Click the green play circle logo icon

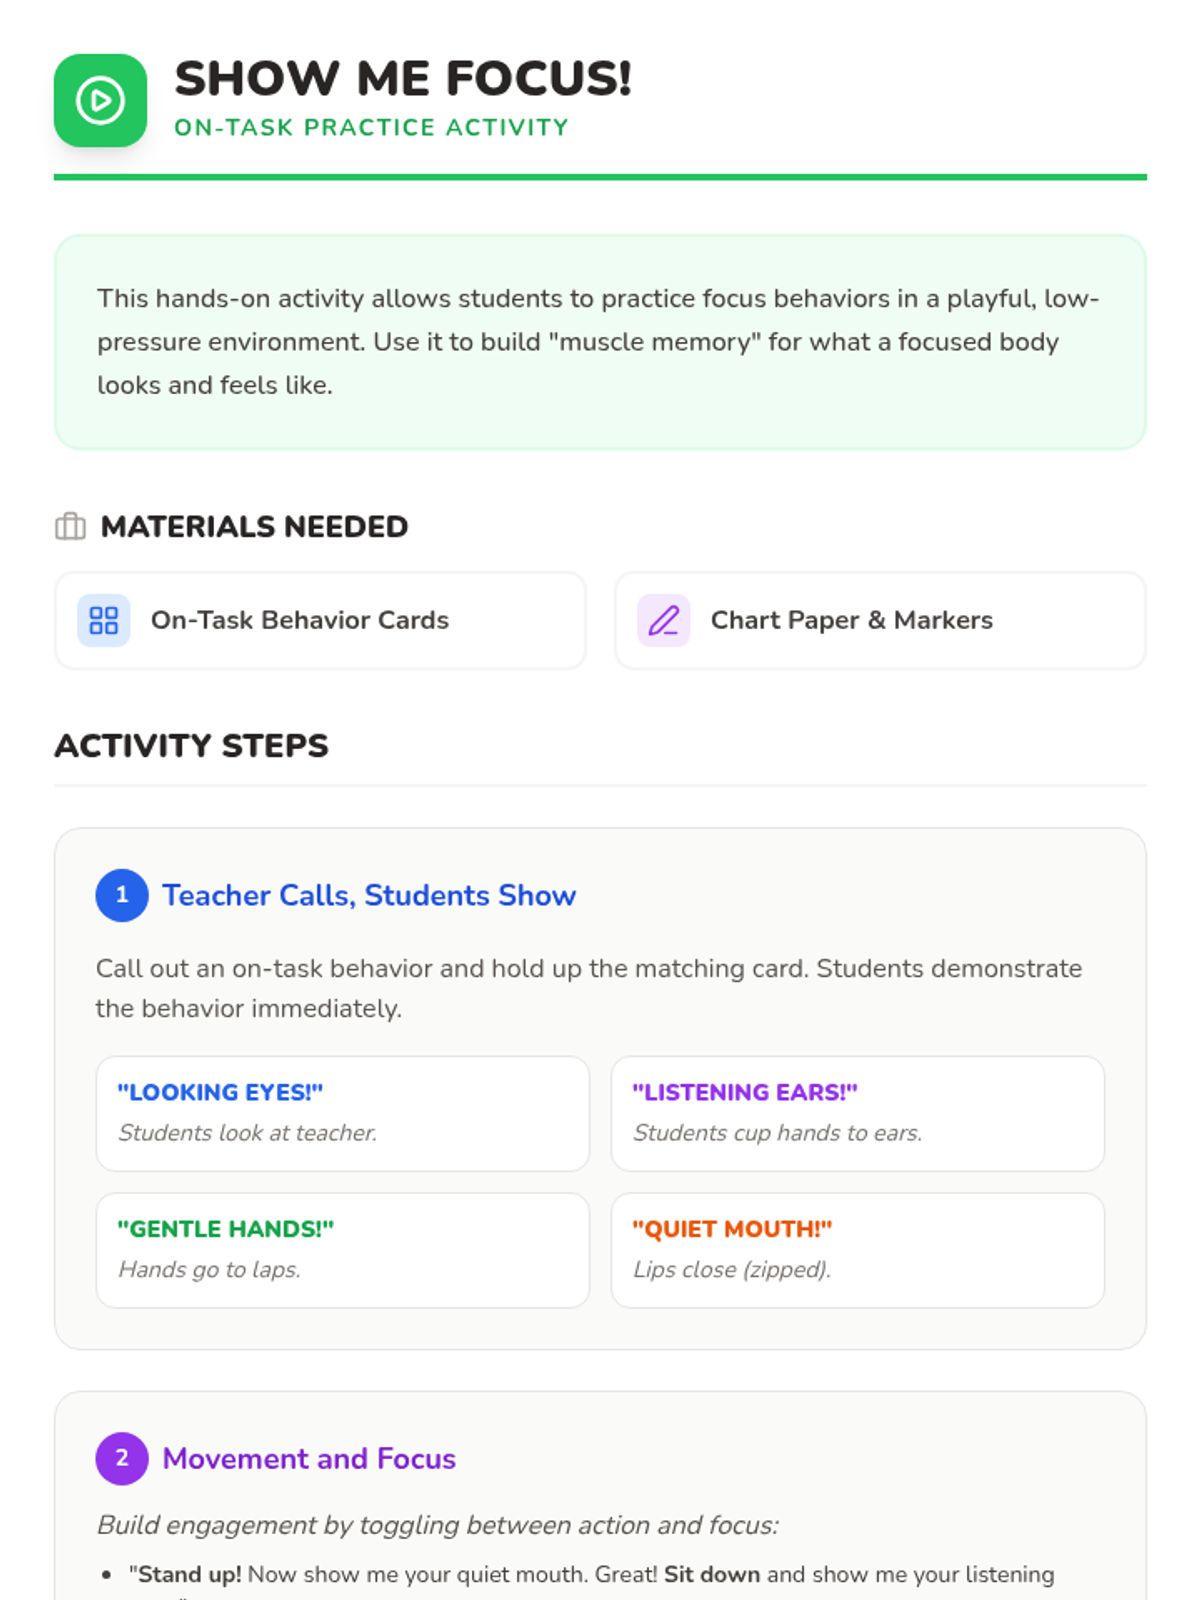[x=100, y=101]
